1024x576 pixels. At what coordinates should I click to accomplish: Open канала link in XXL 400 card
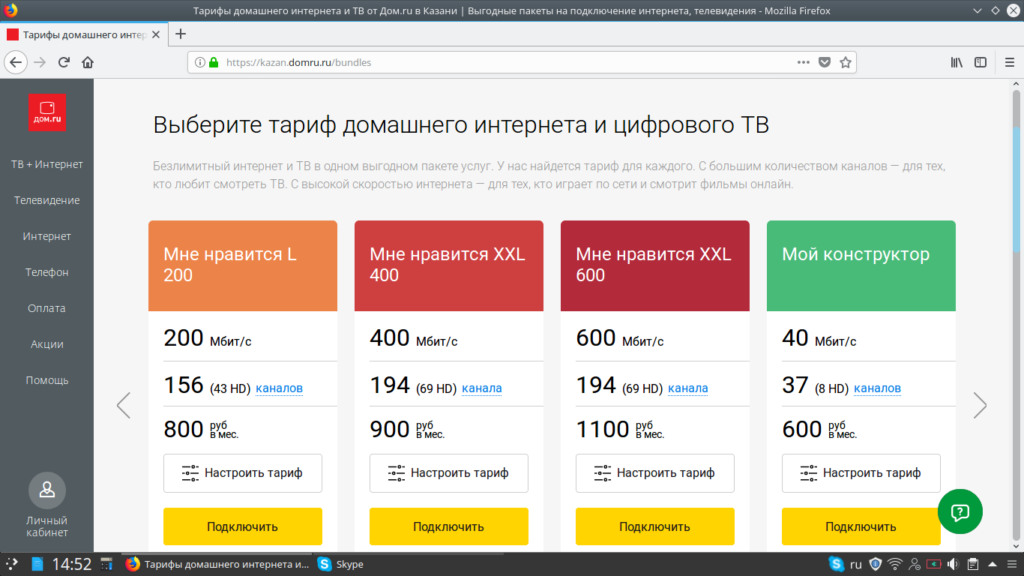tap(482, 388)
